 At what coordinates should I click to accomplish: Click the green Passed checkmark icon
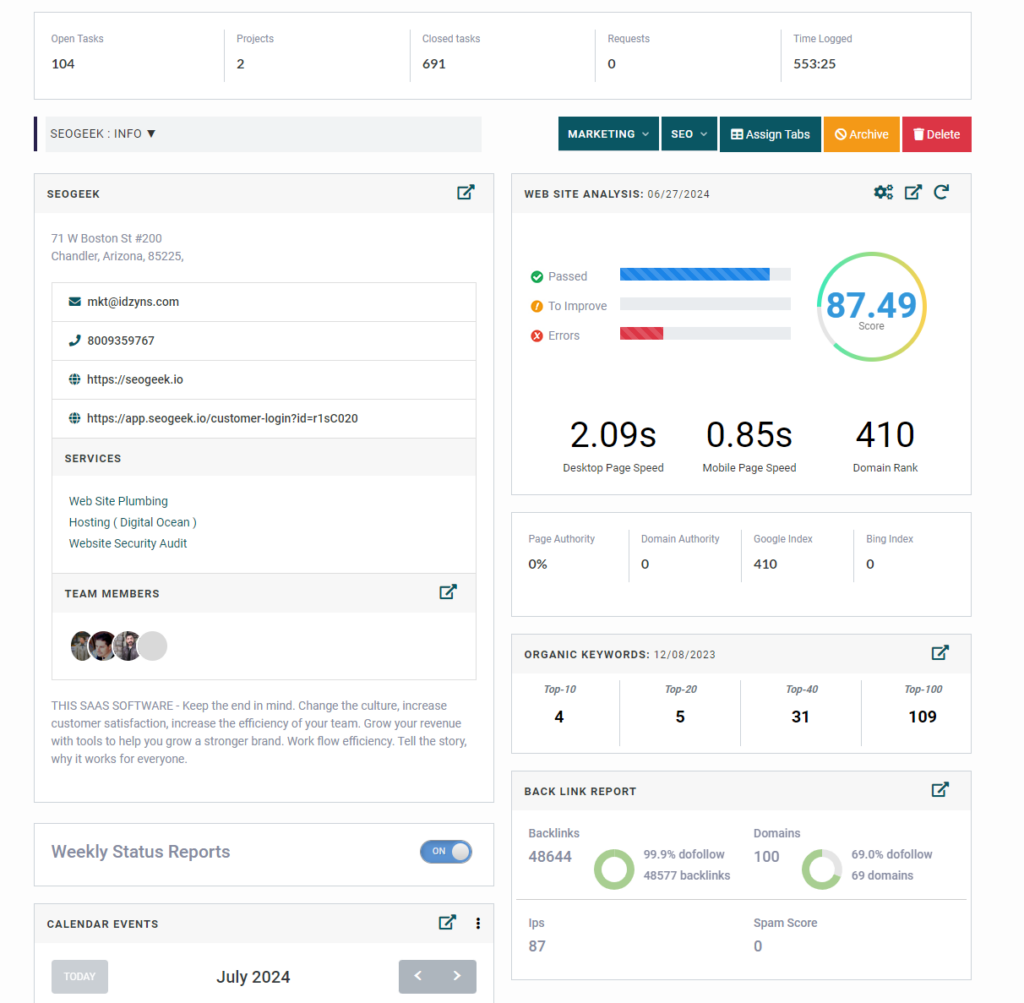point(537,277)
